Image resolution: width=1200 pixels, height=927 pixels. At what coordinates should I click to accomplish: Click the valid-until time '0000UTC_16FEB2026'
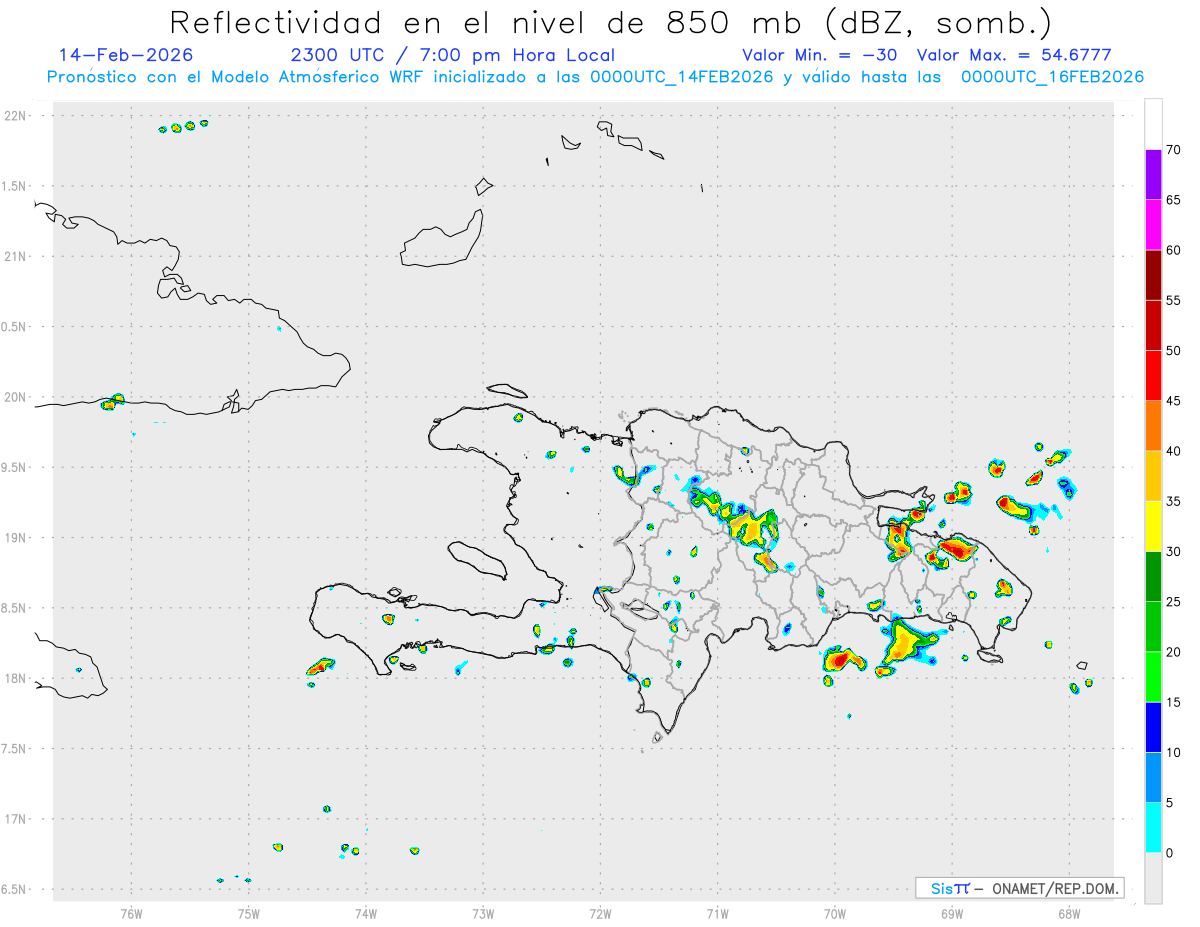(x=1053, y=77)
